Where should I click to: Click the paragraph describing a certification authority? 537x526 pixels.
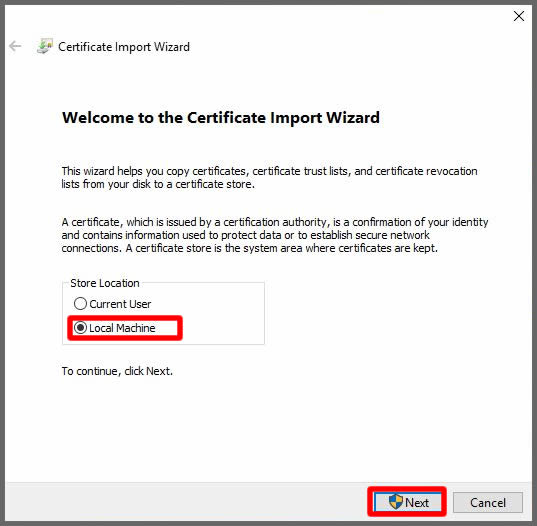275,235
